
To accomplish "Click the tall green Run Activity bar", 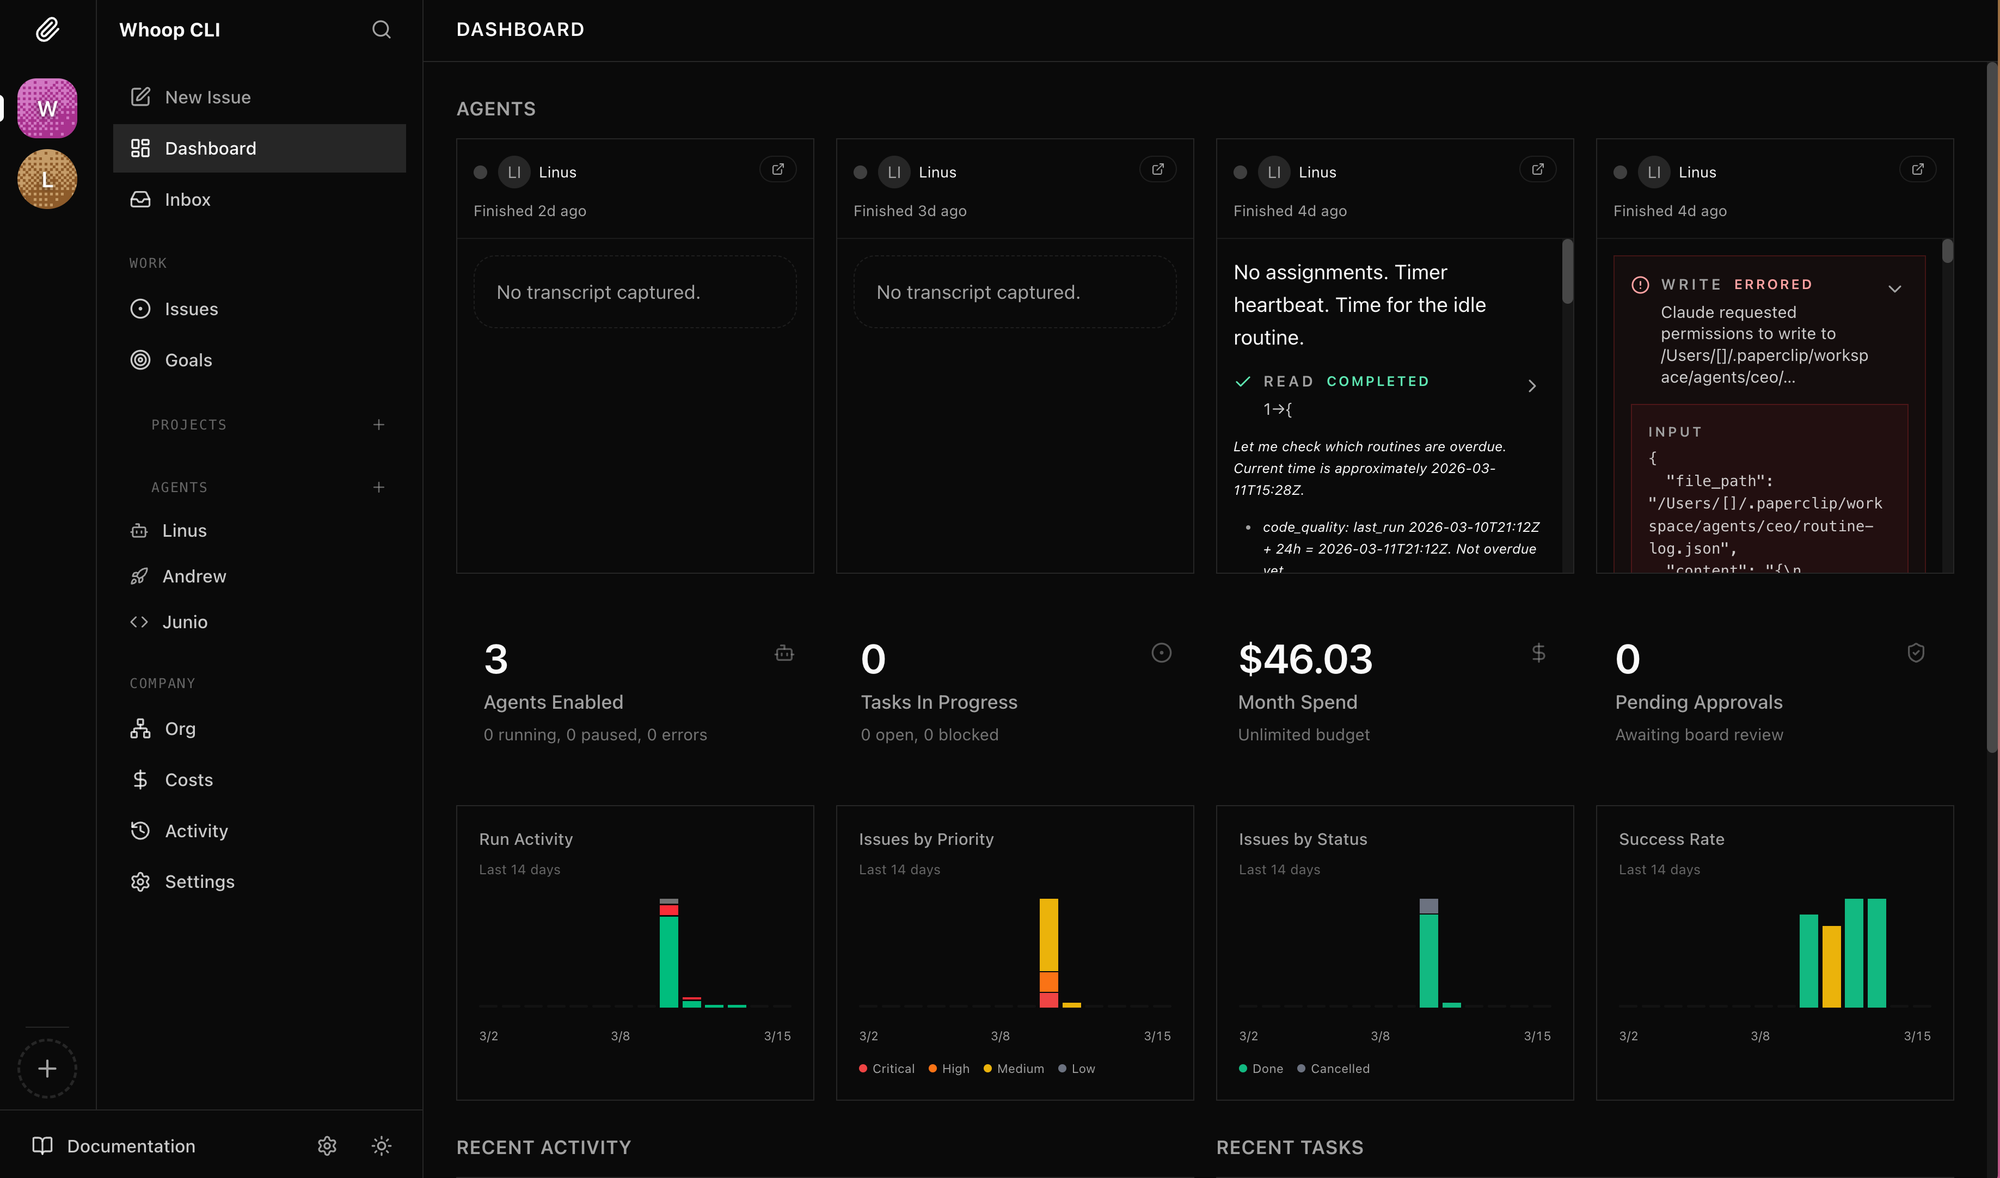I will pos(669,960).
